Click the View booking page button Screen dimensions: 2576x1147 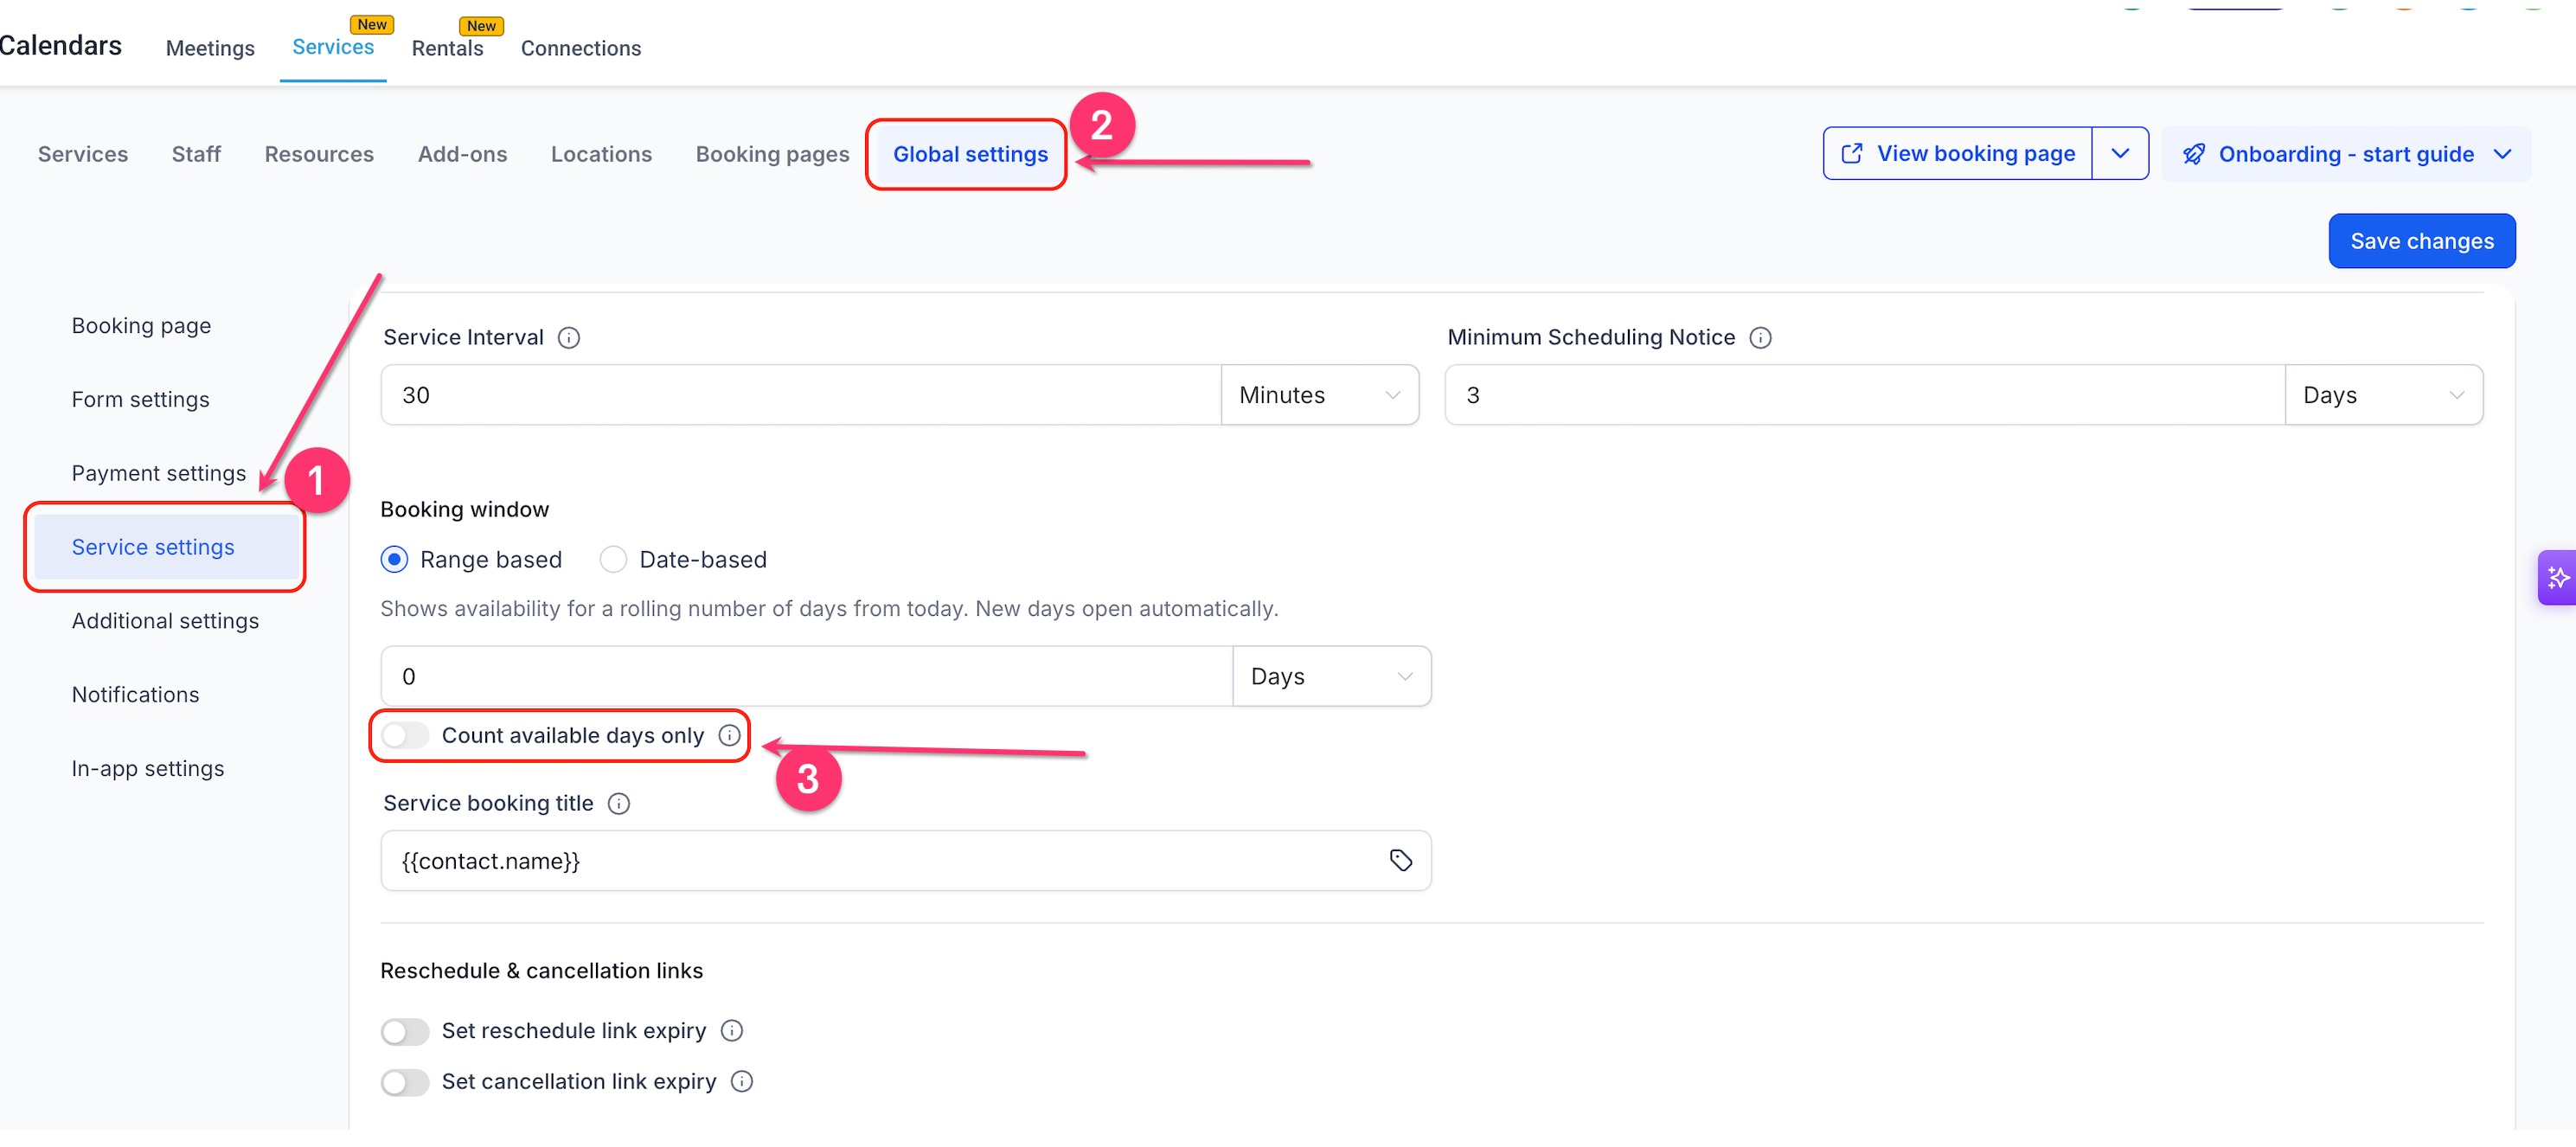click(1957, 154)
